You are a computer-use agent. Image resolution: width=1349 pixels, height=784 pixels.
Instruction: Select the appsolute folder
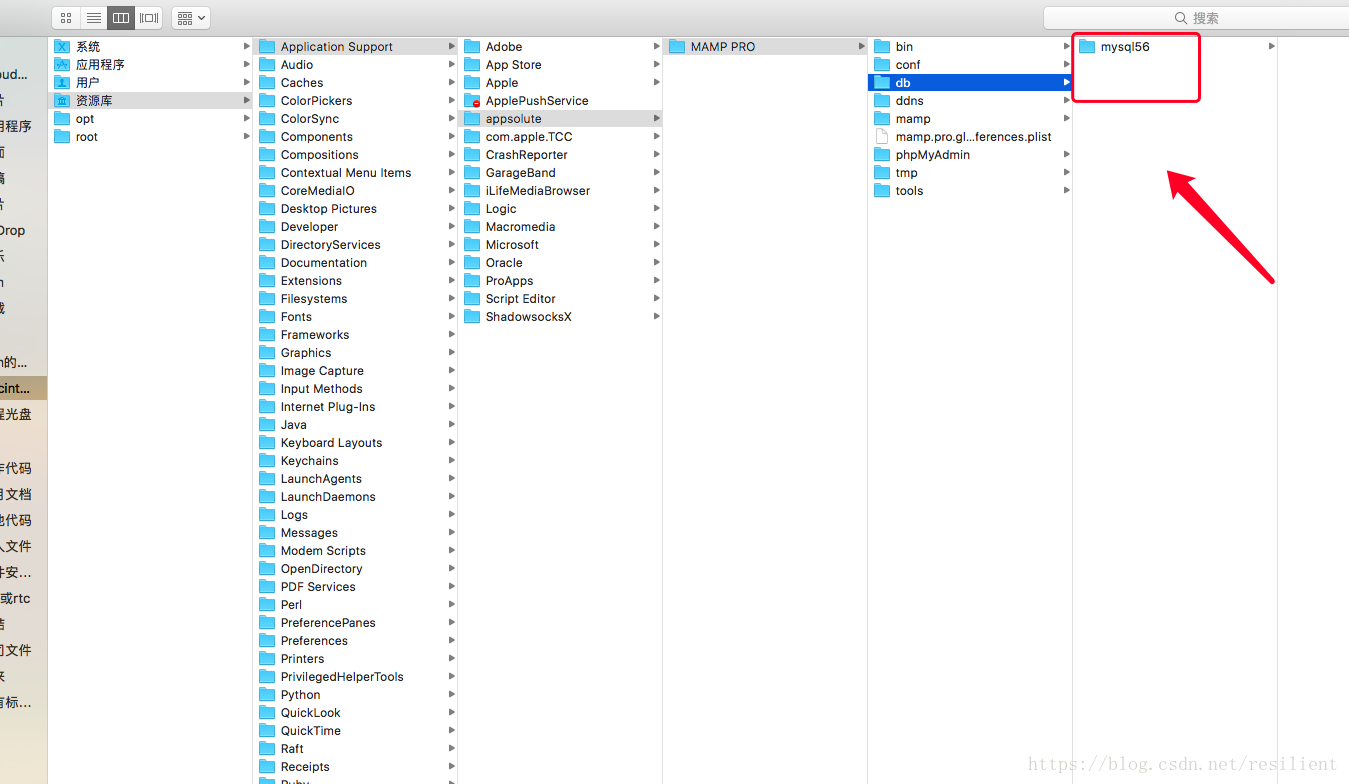coord(561,119)
